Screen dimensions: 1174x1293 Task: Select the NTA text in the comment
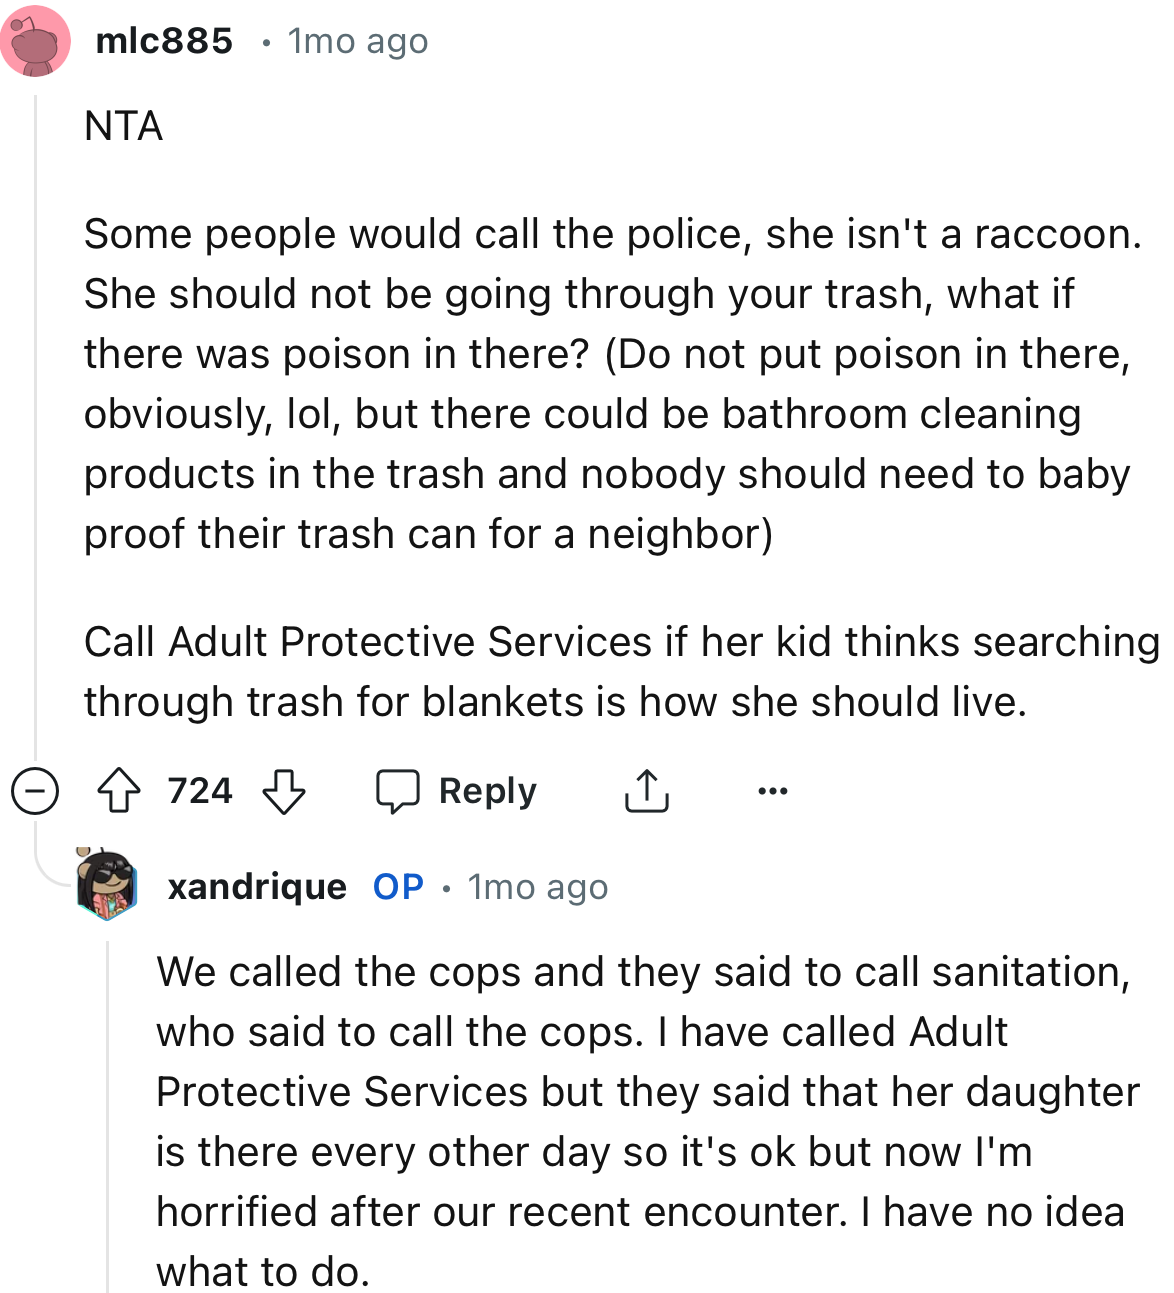click(x=125, y=126)
